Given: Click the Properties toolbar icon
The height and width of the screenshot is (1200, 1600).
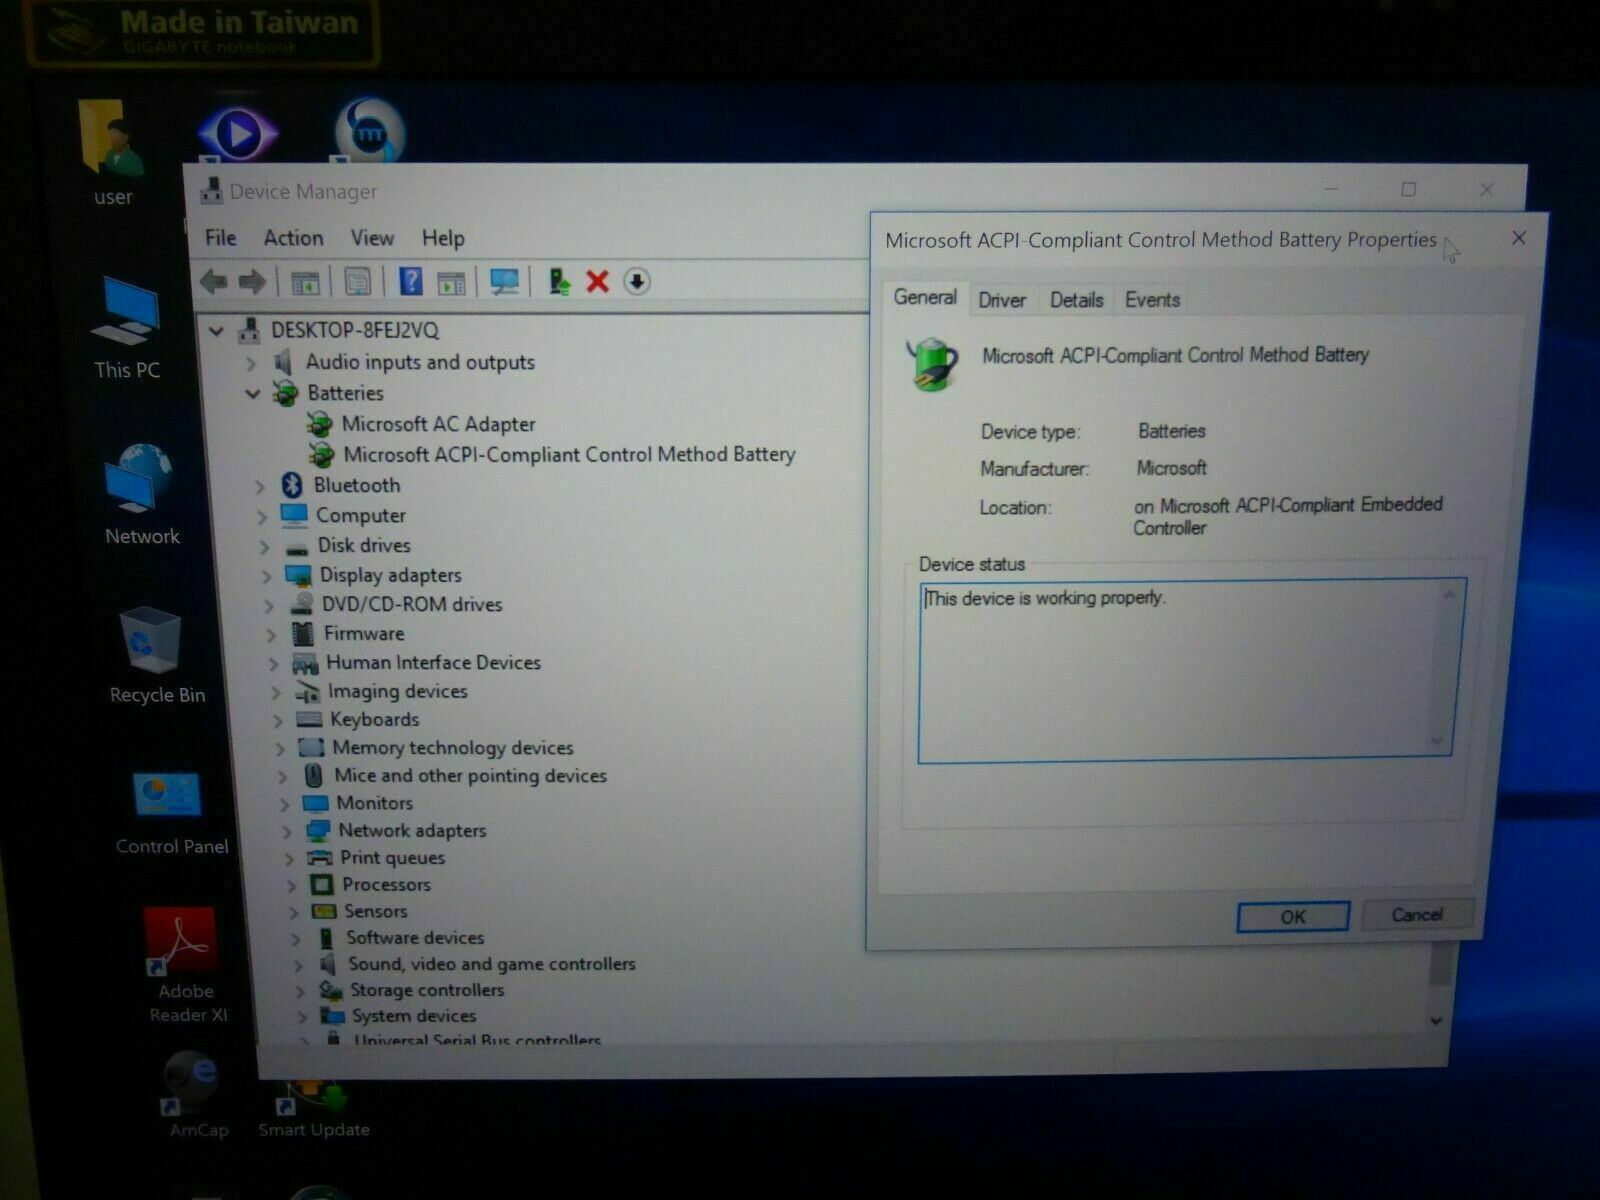Looking at the screenshot, I should [x=357, y=282].
